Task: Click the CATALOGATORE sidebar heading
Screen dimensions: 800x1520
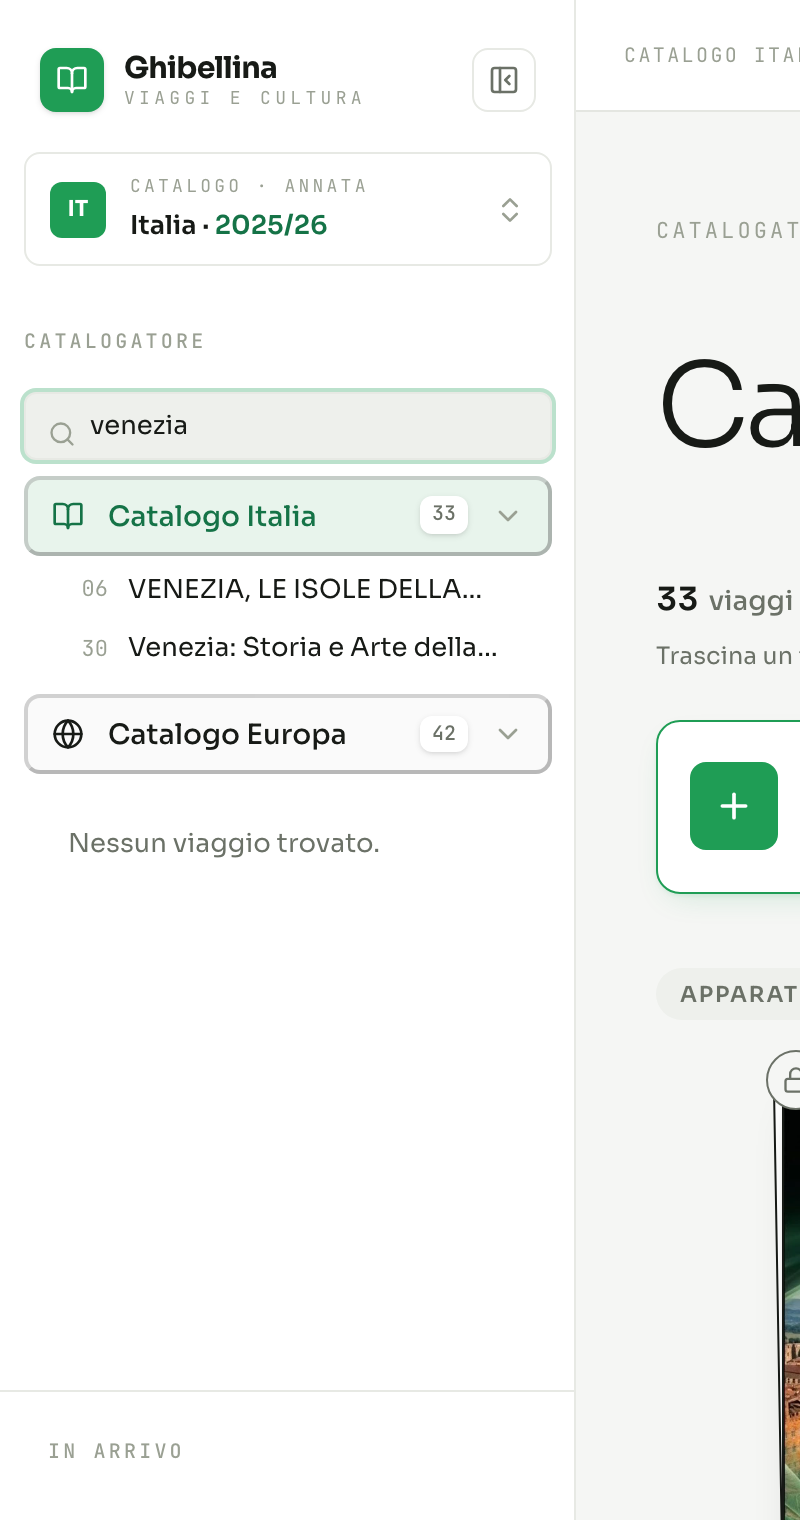Action: click(115, 341)
